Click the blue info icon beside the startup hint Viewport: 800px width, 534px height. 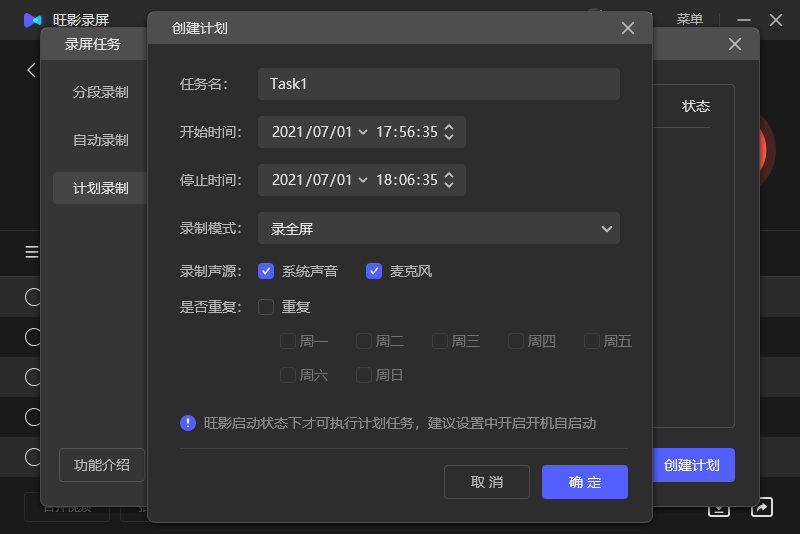[188, 423]
